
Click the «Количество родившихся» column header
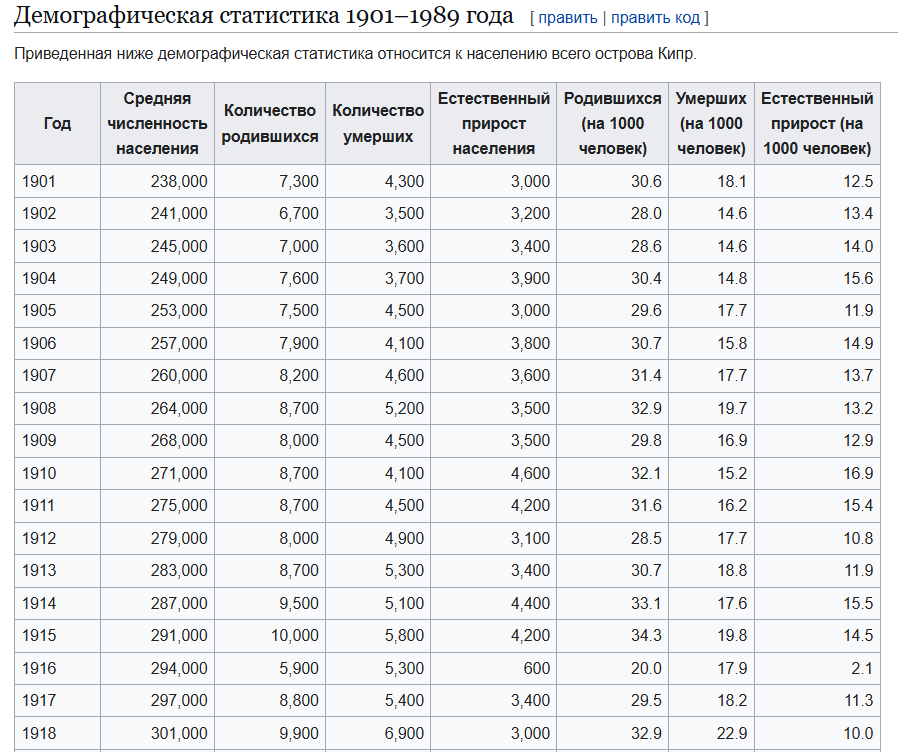pyautogui.click(x=270, y=123)
